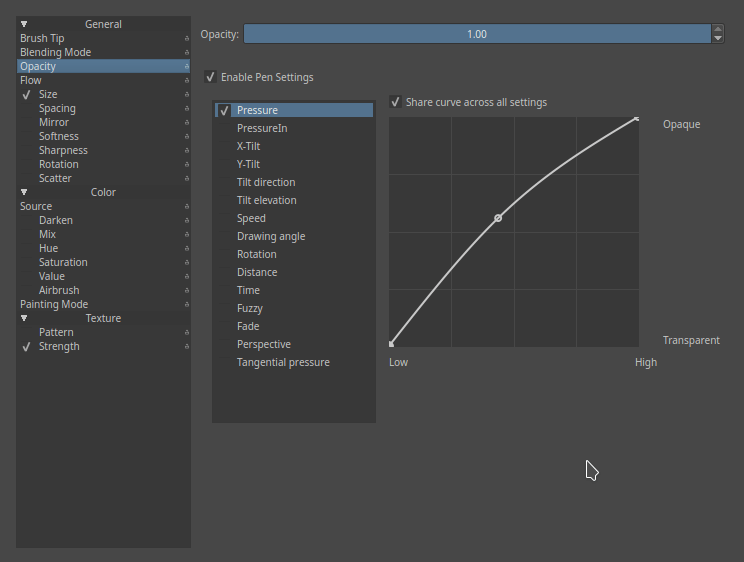Viewport: 744px width, 562px height.
Task: Click lock icon on Size row
Action: 186,94
